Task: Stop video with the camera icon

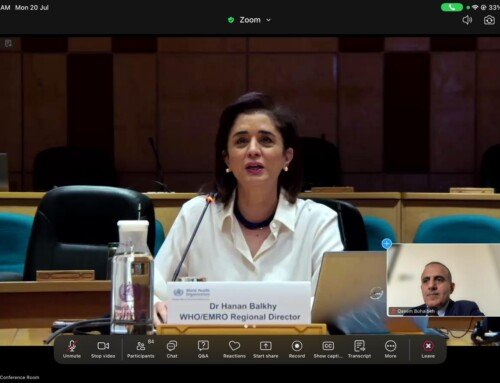Action: click(x=103, y=349)
